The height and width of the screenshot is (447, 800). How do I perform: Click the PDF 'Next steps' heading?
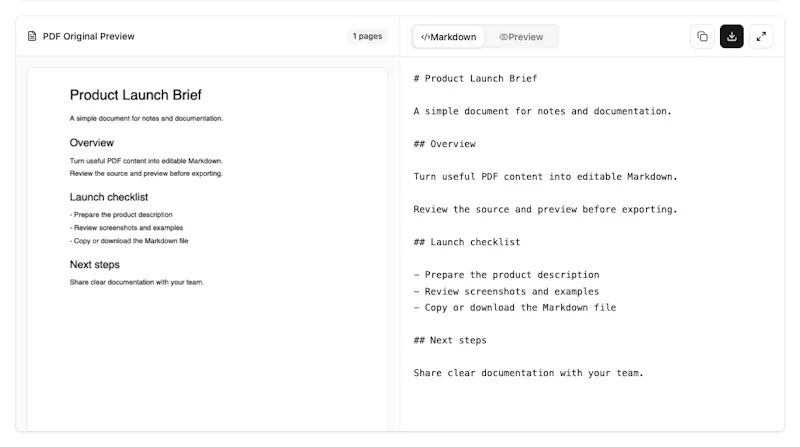[95, 264]
